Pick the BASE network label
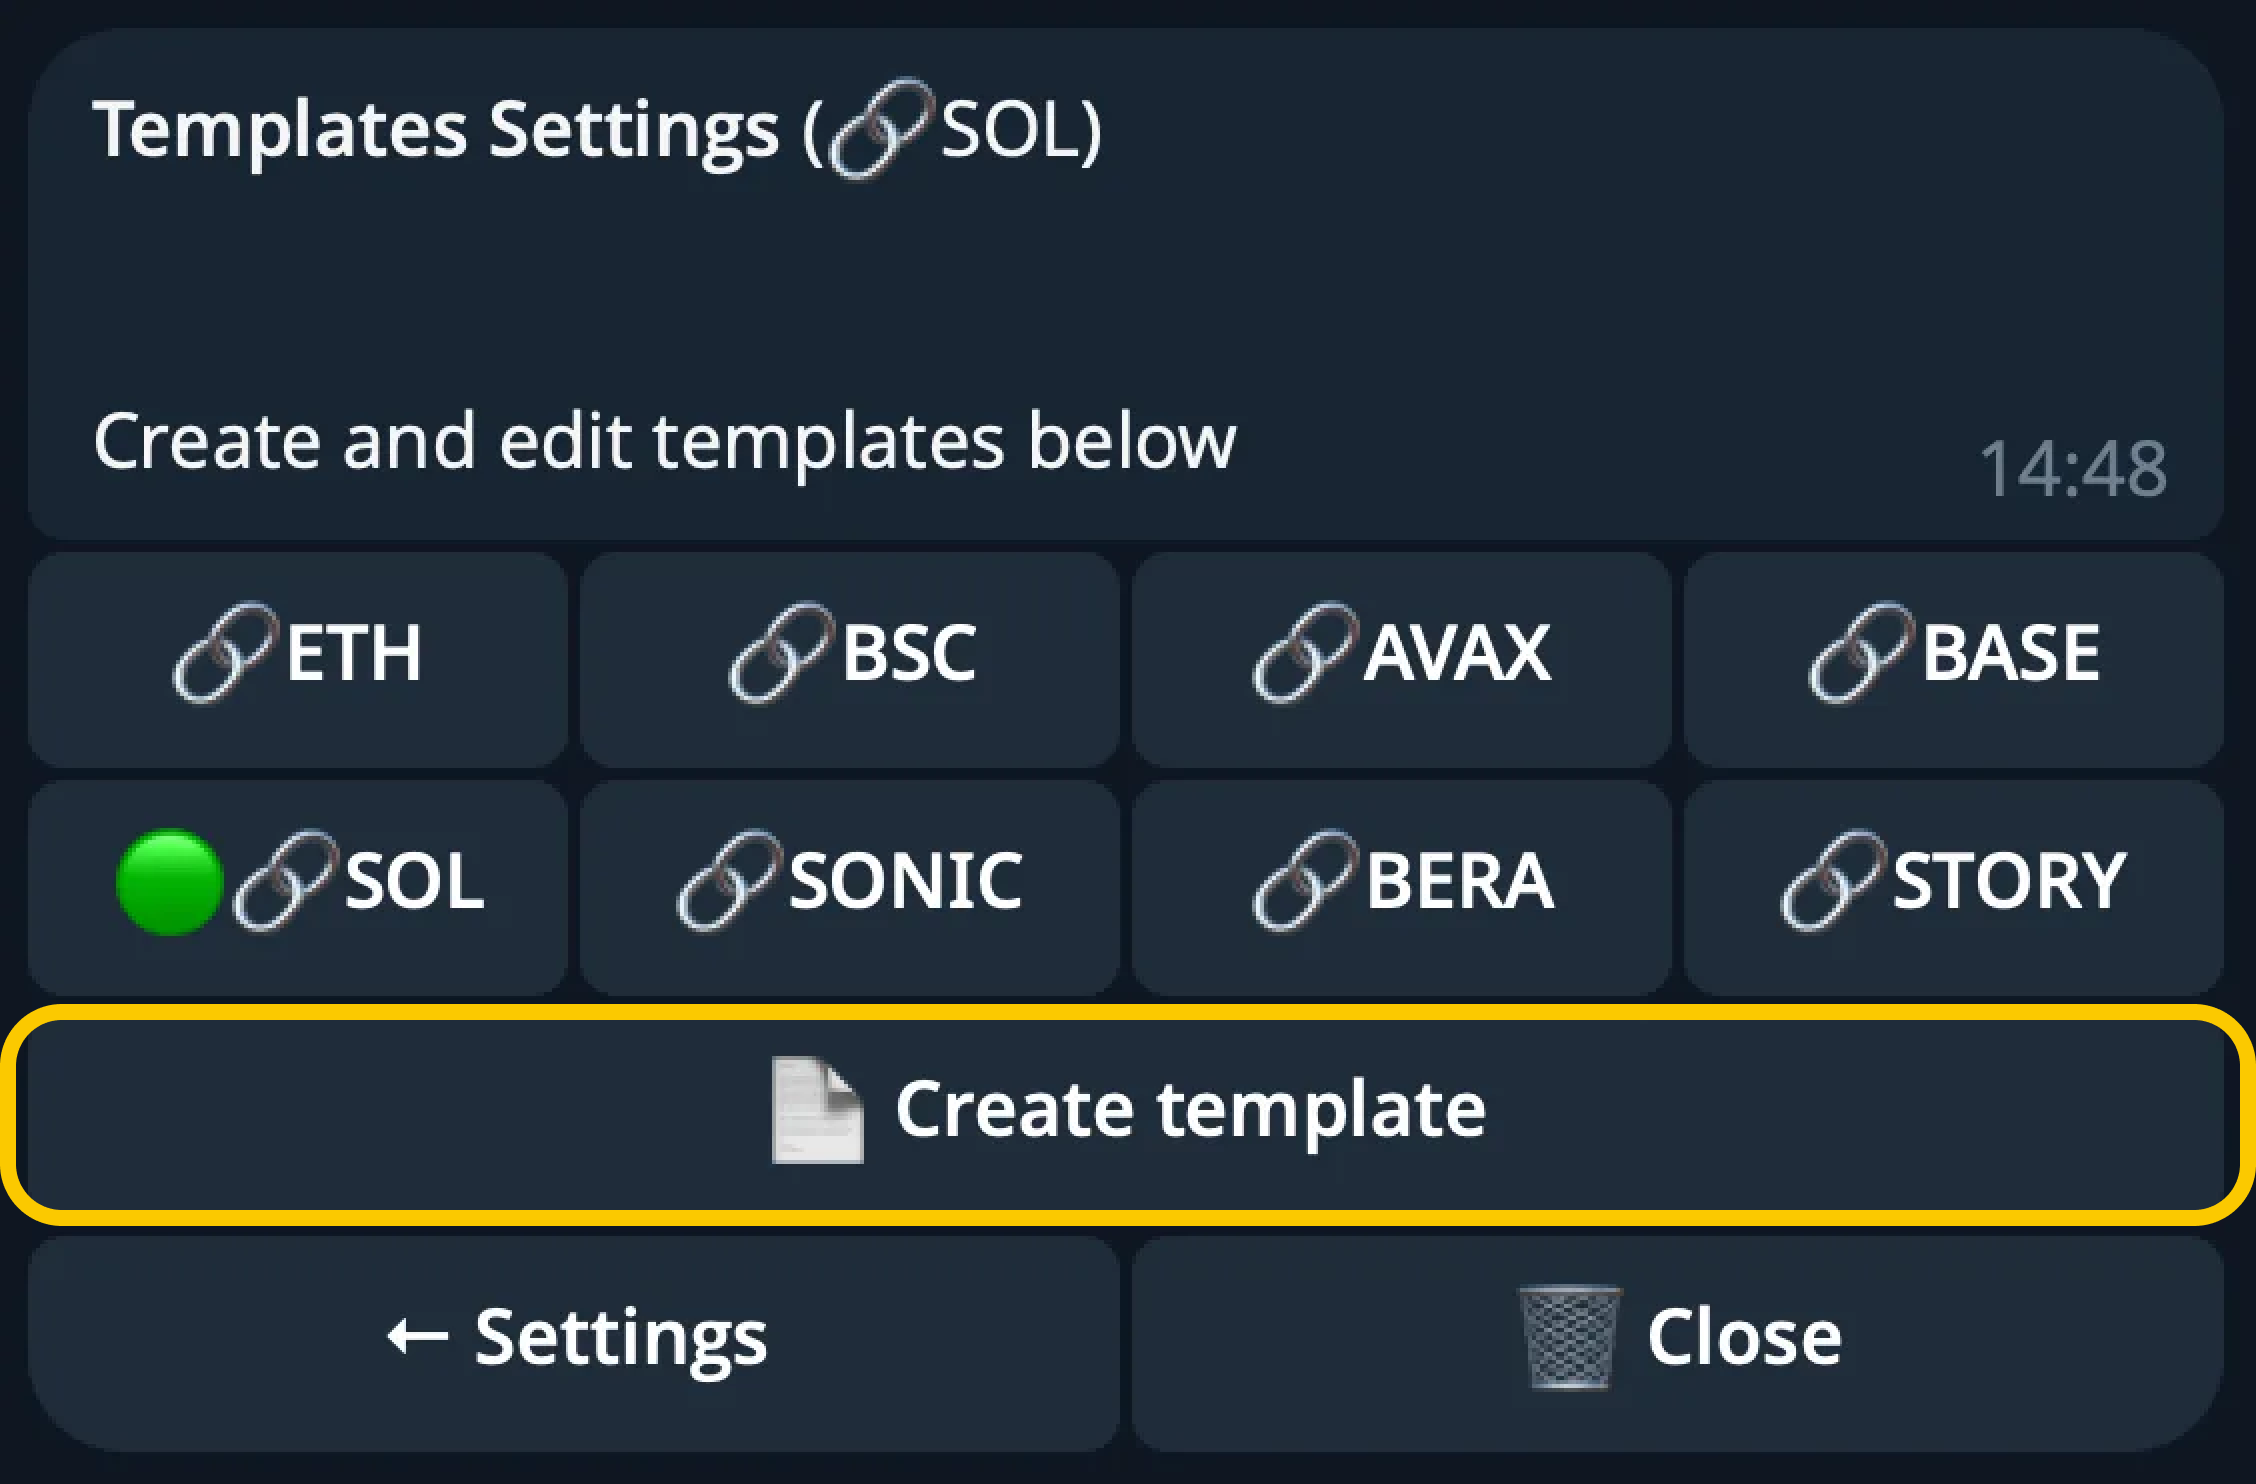The image size is (2256, 1484). pyautogui.click(x=2010, y=653)
